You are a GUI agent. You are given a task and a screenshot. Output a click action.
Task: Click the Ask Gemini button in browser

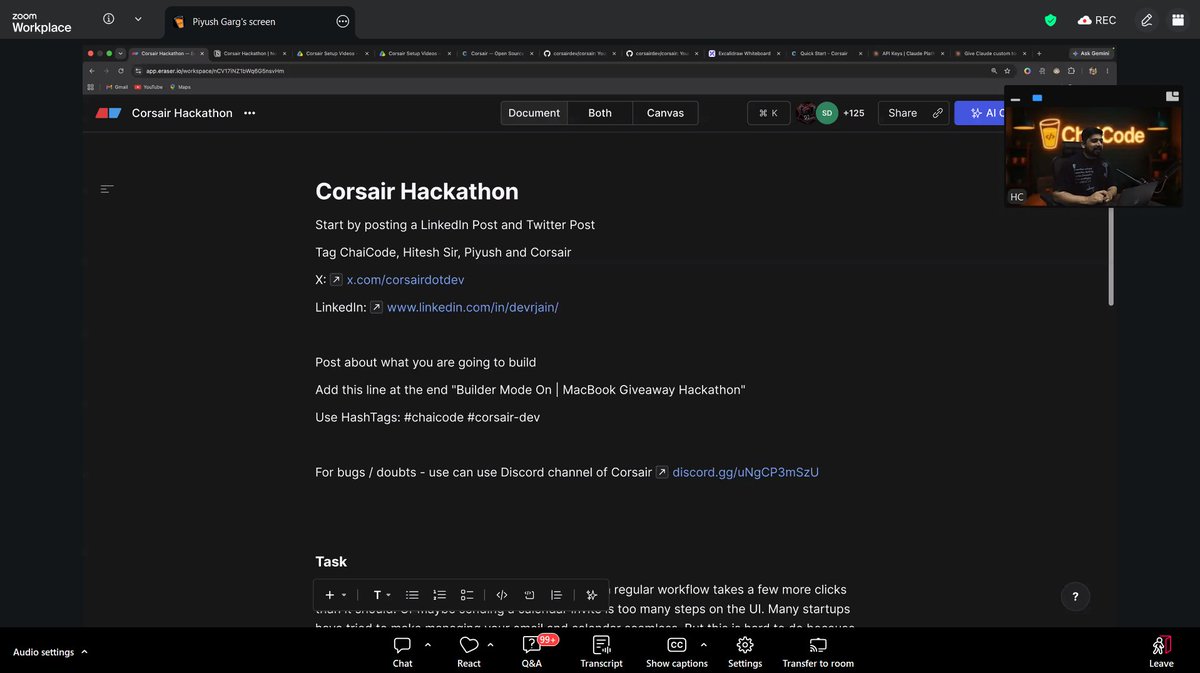point(1091,53)
